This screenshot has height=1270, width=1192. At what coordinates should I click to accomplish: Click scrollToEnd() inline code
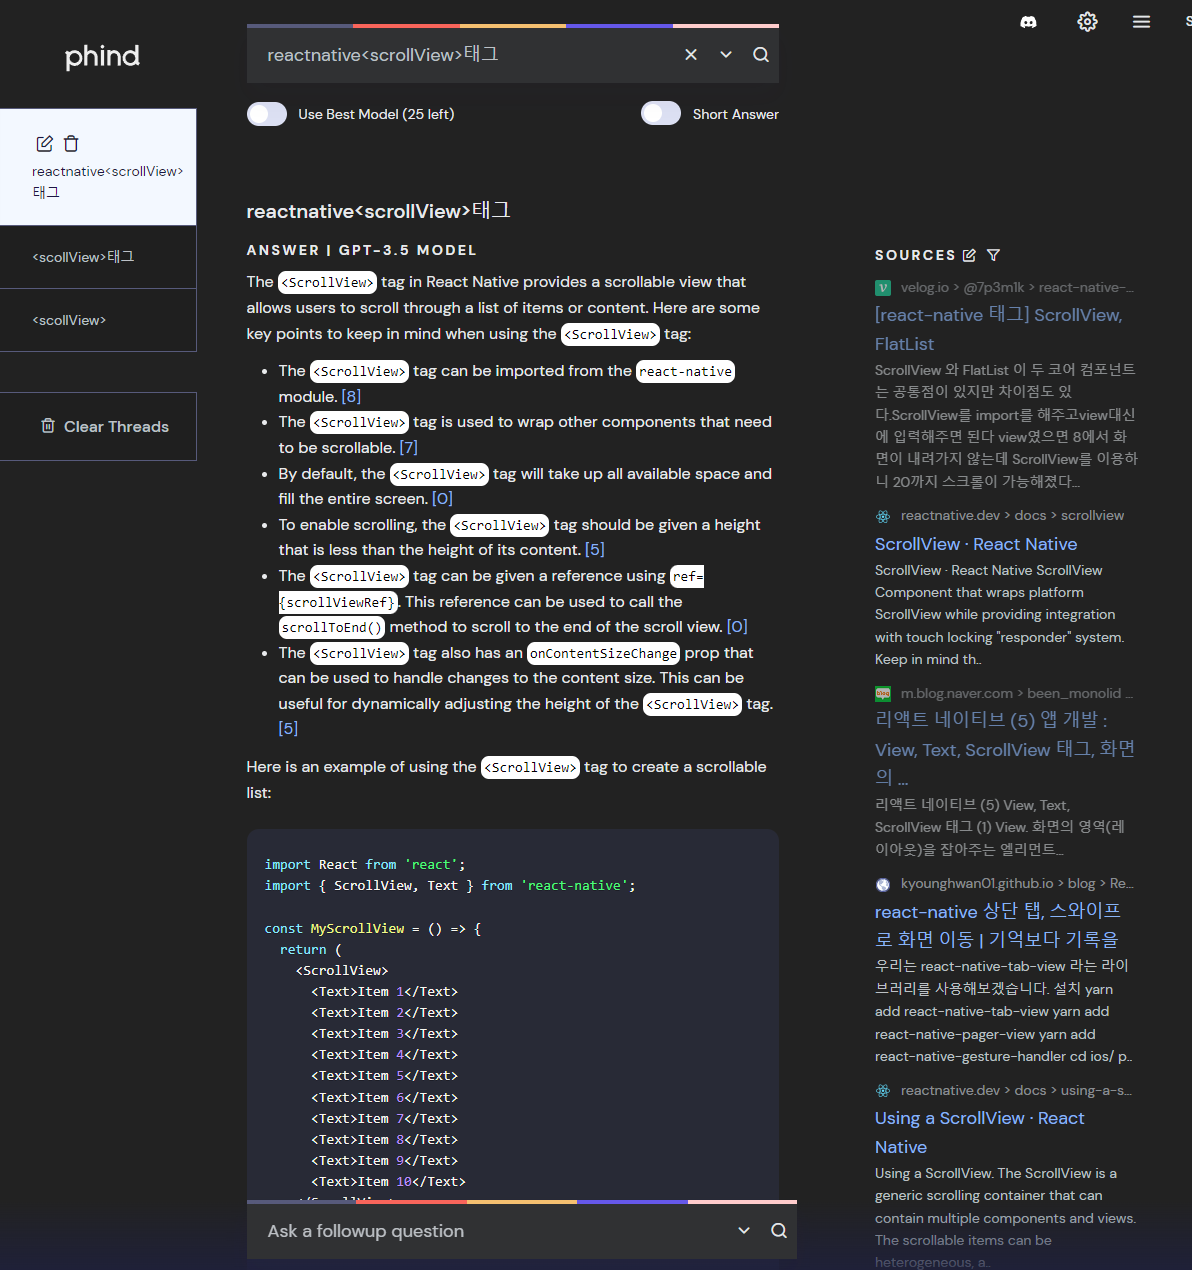coord(332,628)
